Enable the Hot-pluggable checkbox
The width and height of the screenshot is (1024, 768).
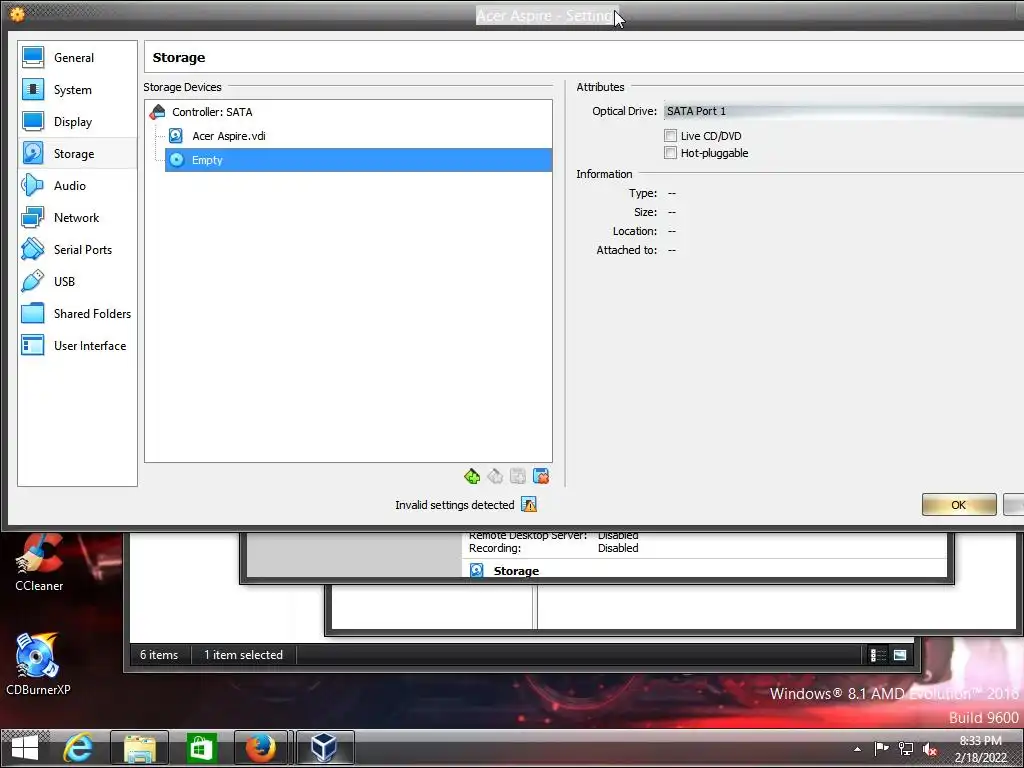[670, 153]
